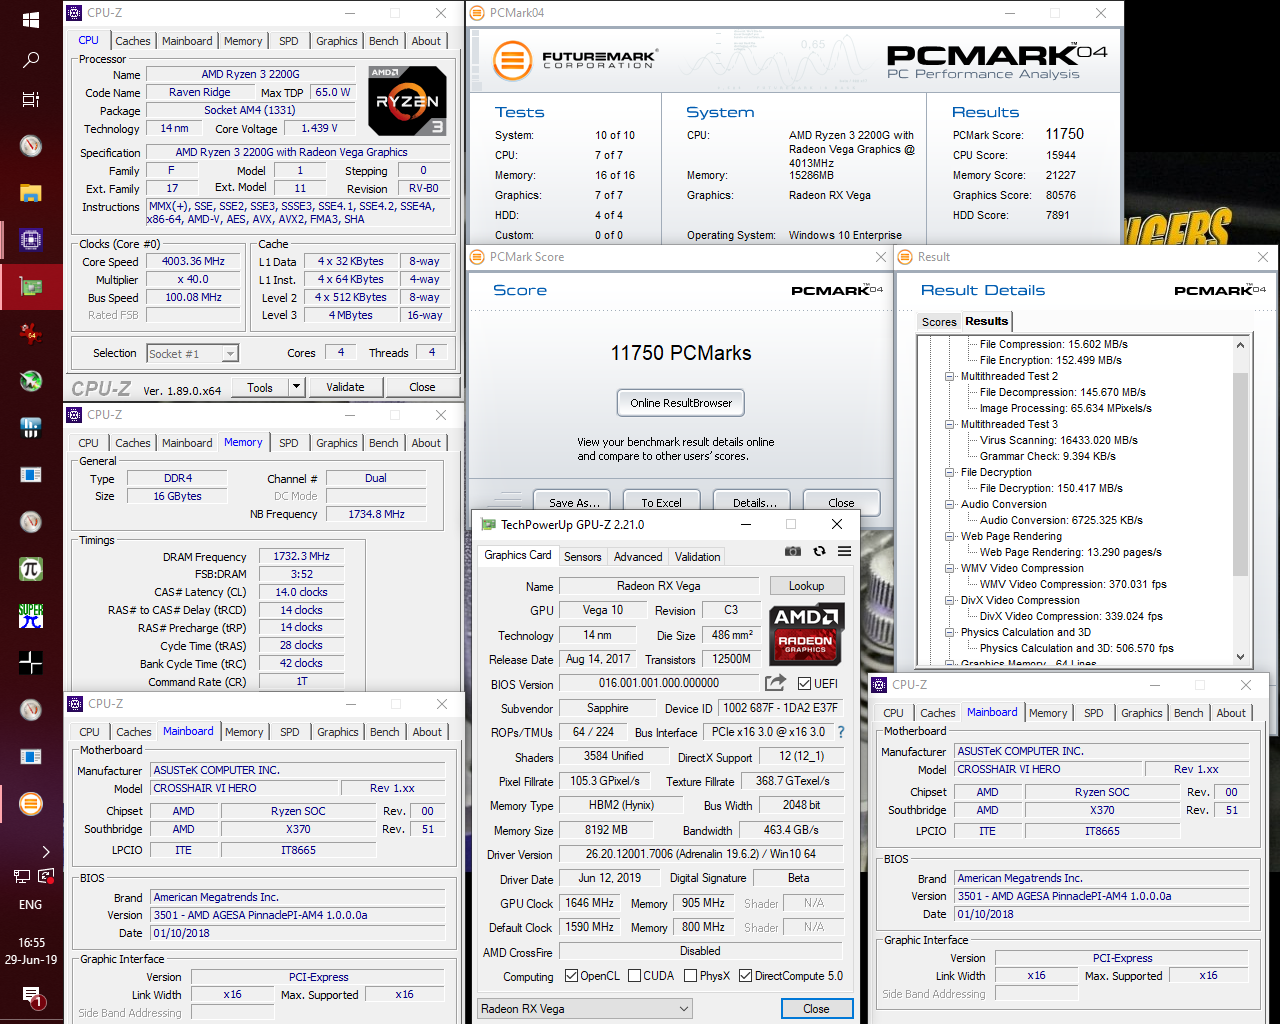Collapse the Web Page Rendering tree node
This screenshot has height=1024, width=1280.
(x=950, y=536)
